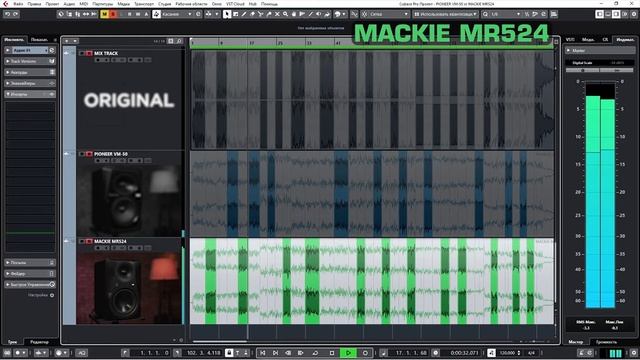Viewport: 640px width, 360px height.
Task: Undo the last action in toolbar
Action: coord(7,14)
